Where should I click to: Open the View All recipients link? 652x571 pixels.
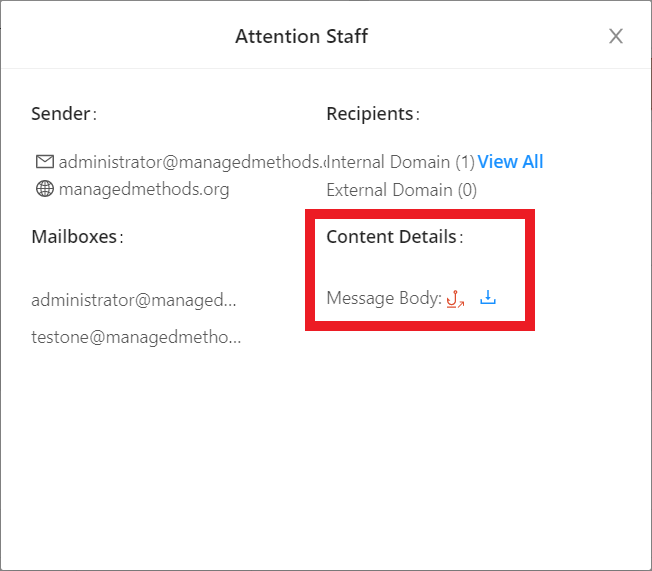pos(510,162)
